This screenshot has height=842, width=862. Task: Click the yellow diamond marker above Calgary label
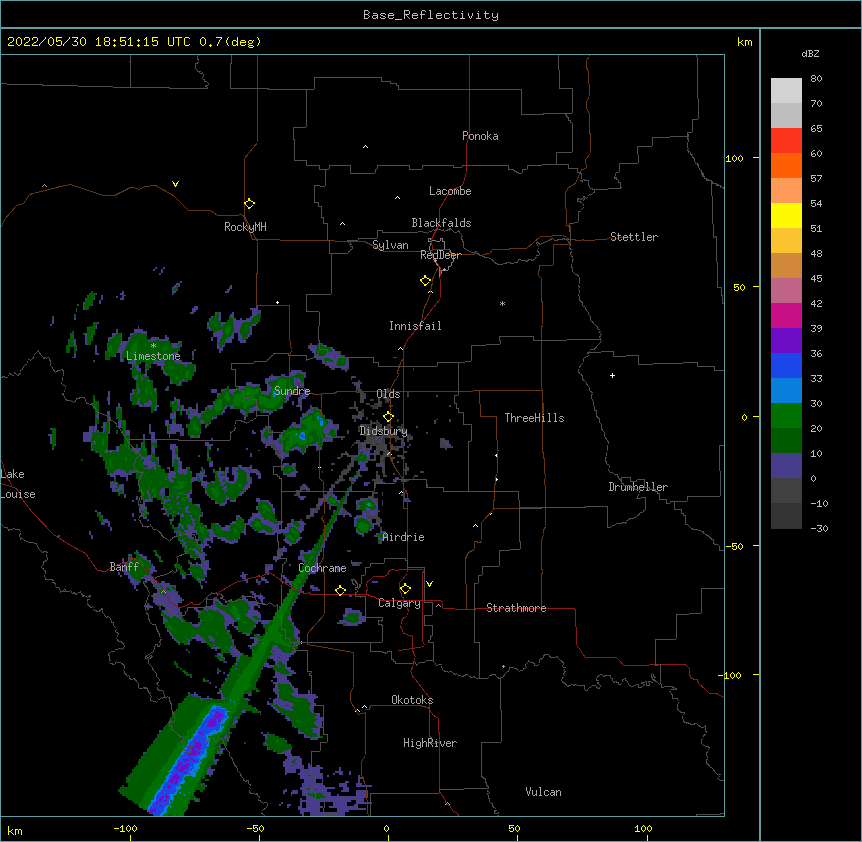click(x=405, y=589)
